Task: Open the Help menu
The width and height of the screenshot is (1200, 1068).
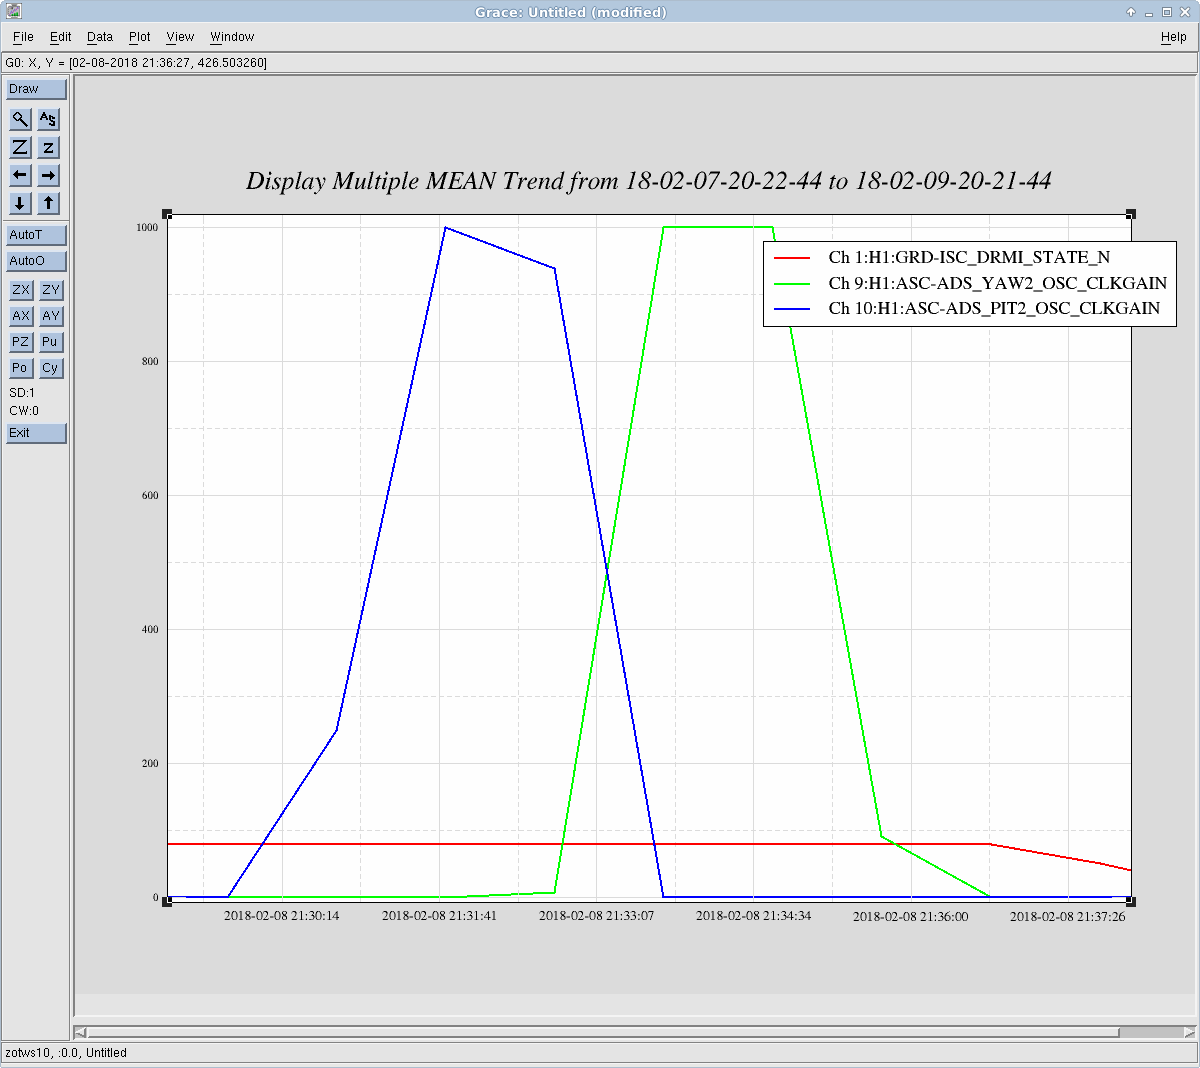Action: point(1173,37)
